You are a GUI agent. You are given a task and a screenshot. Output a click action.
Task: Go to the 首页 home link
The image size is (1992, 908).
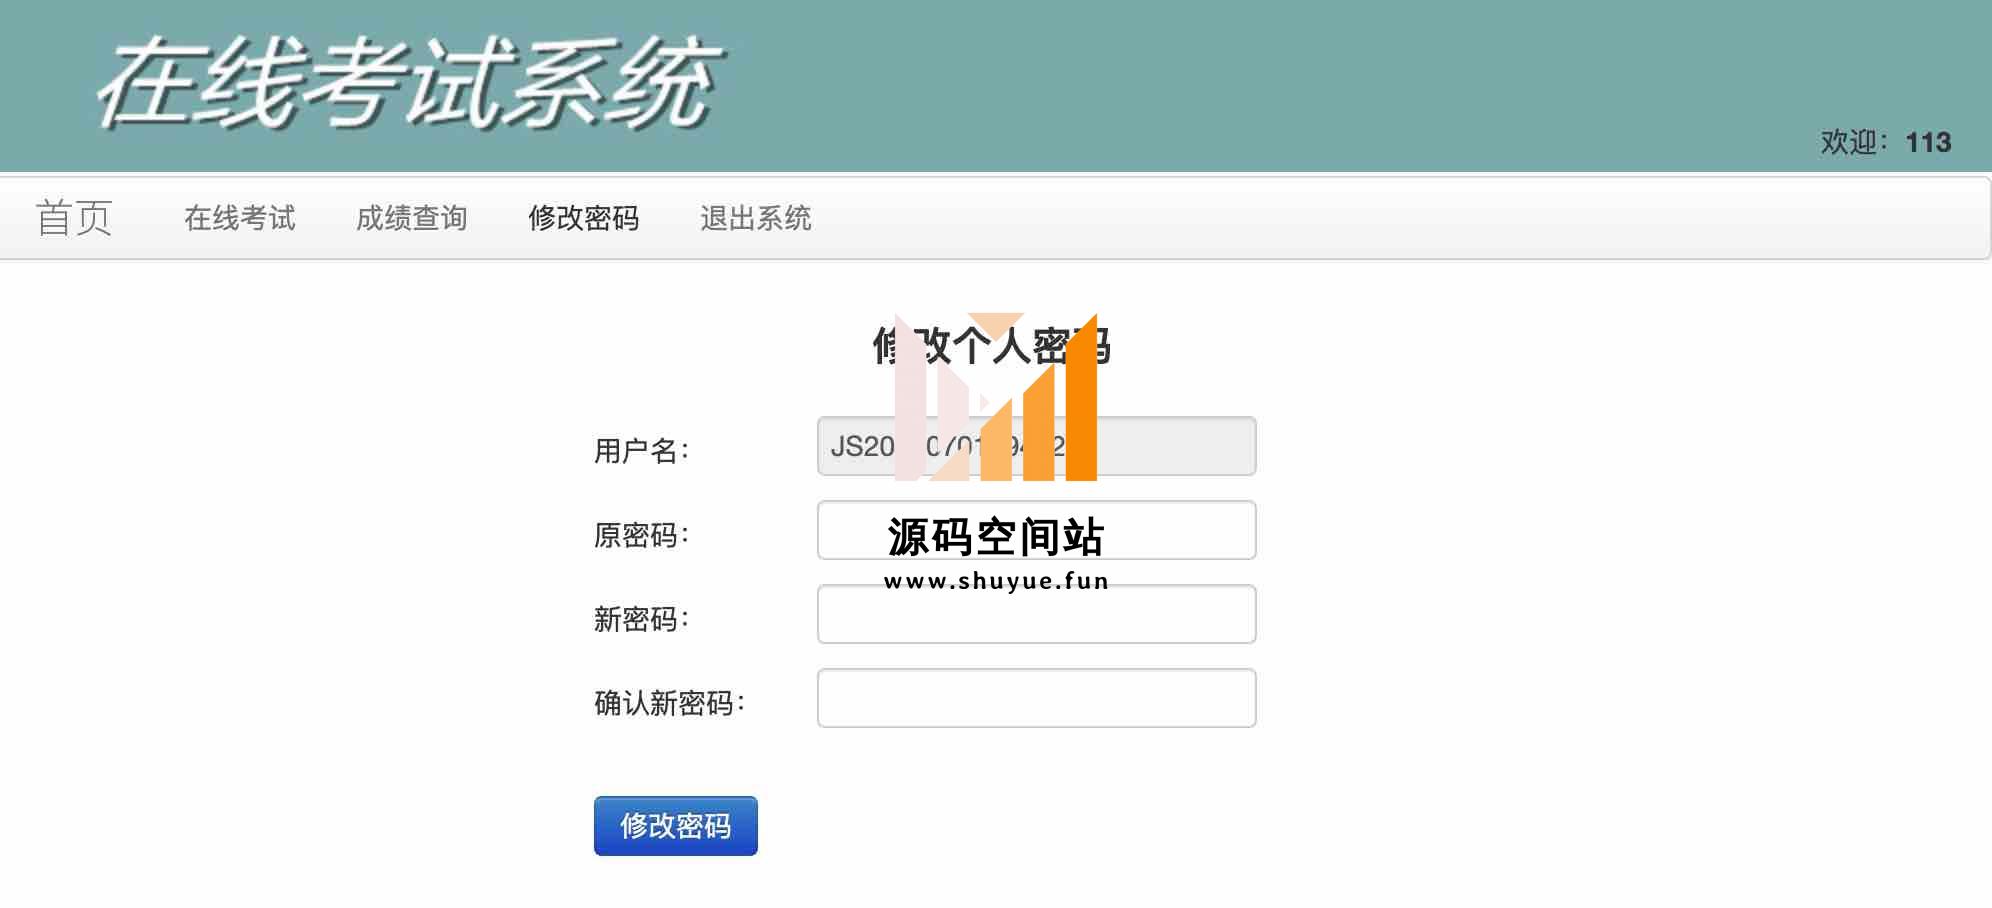coord(74,218)
